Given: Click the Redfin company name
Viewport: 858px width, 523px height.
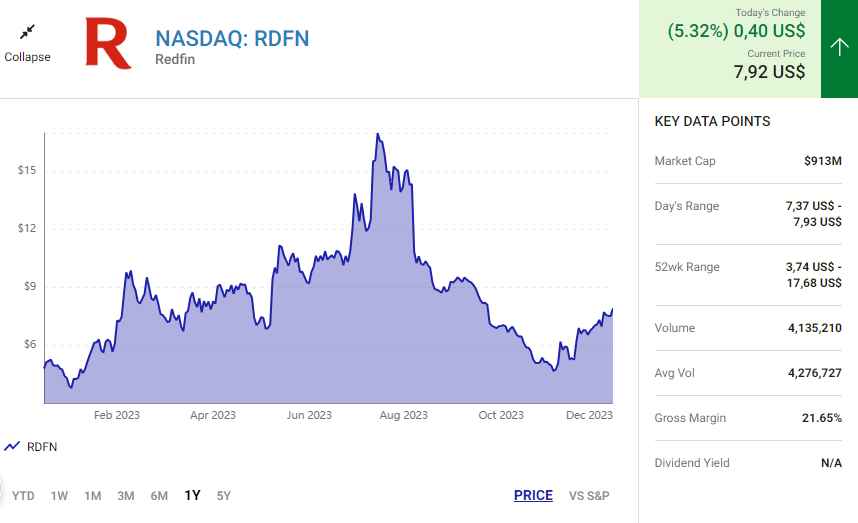Looking at the screenshot, I should click(175, 59).
